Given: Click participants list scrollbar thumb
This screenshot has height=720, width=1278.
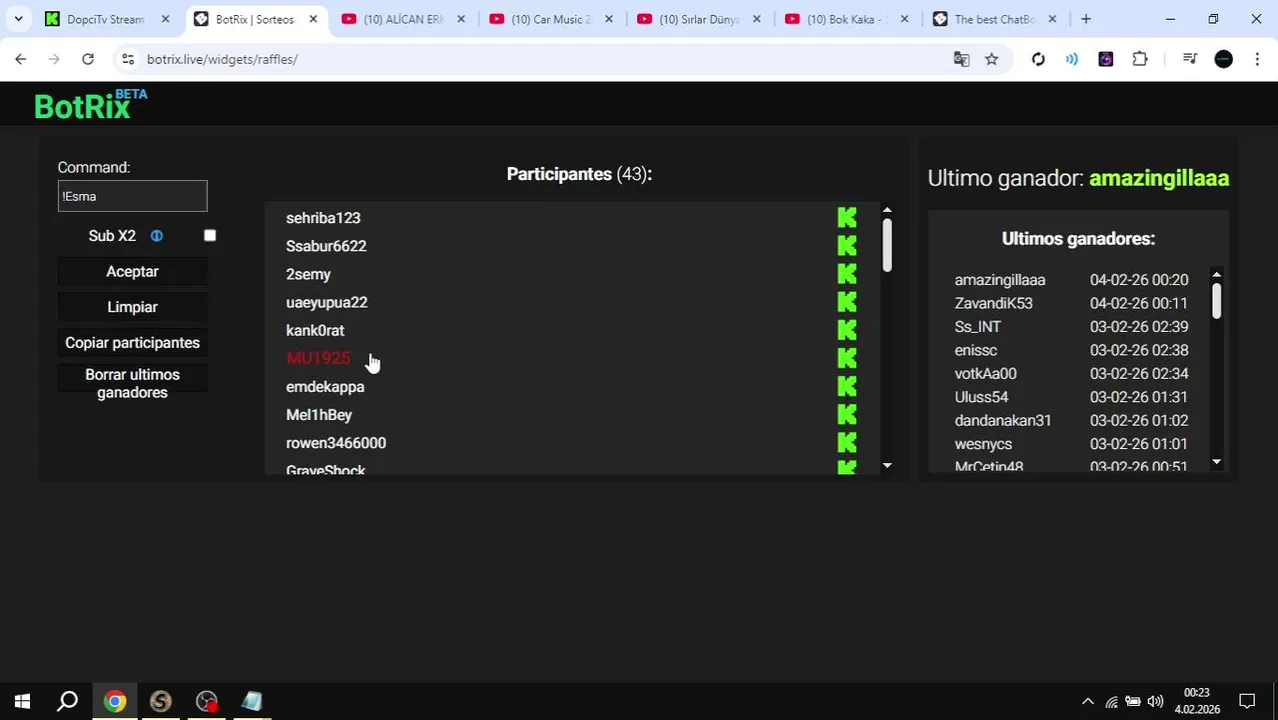Looking at the screenshot, I should [887, 245].
